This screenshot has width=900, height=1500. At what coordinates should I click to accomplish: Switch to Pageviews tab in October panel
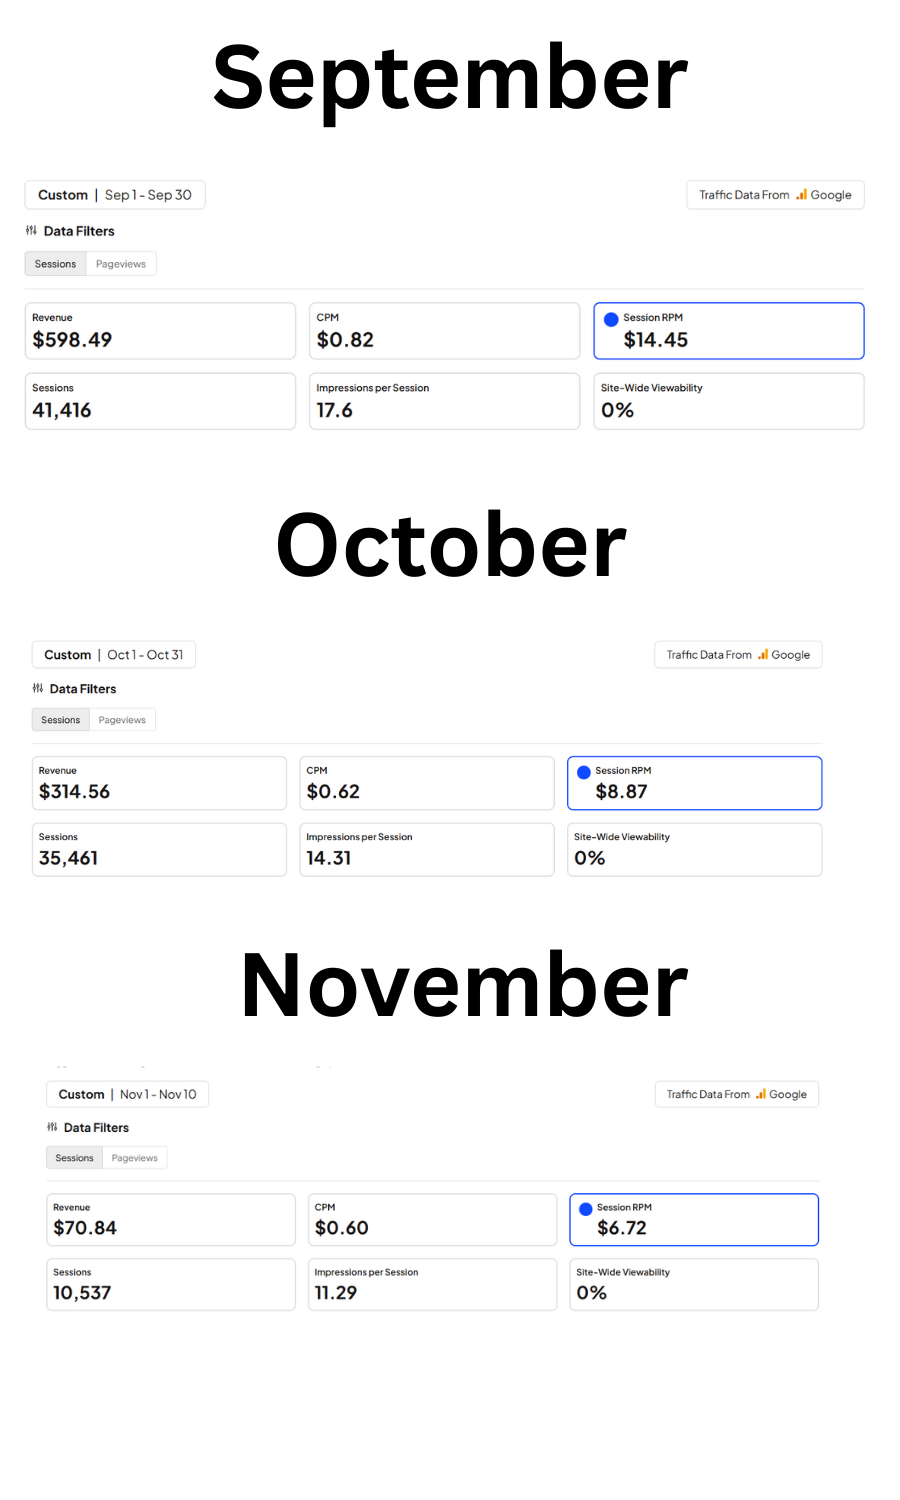[x=122, y=720]
